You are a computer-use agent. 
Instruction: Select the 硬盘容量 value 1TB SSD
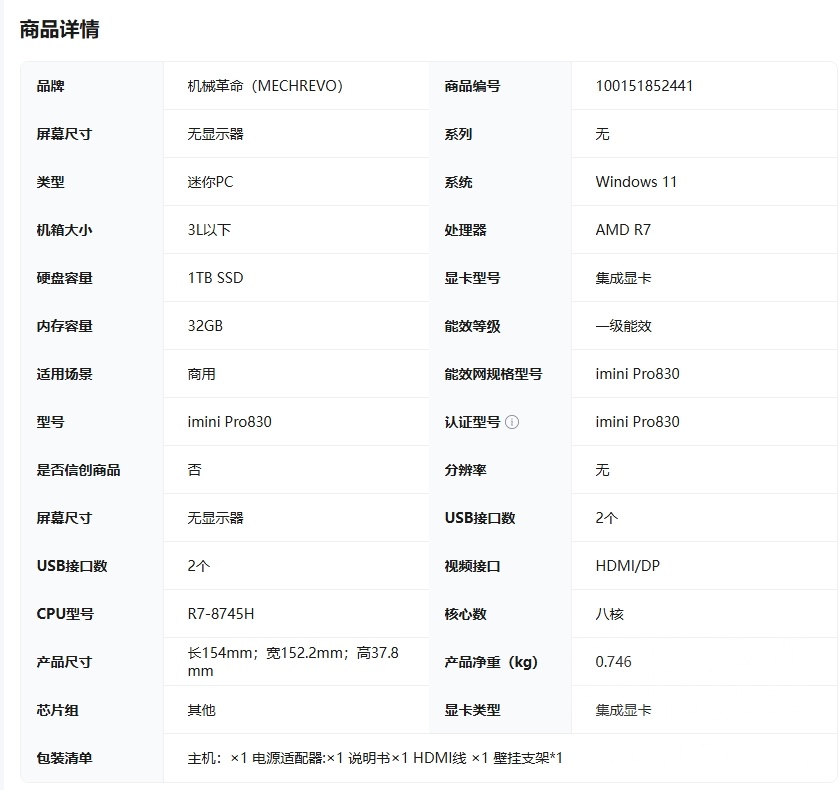click(x=213, y=277)
